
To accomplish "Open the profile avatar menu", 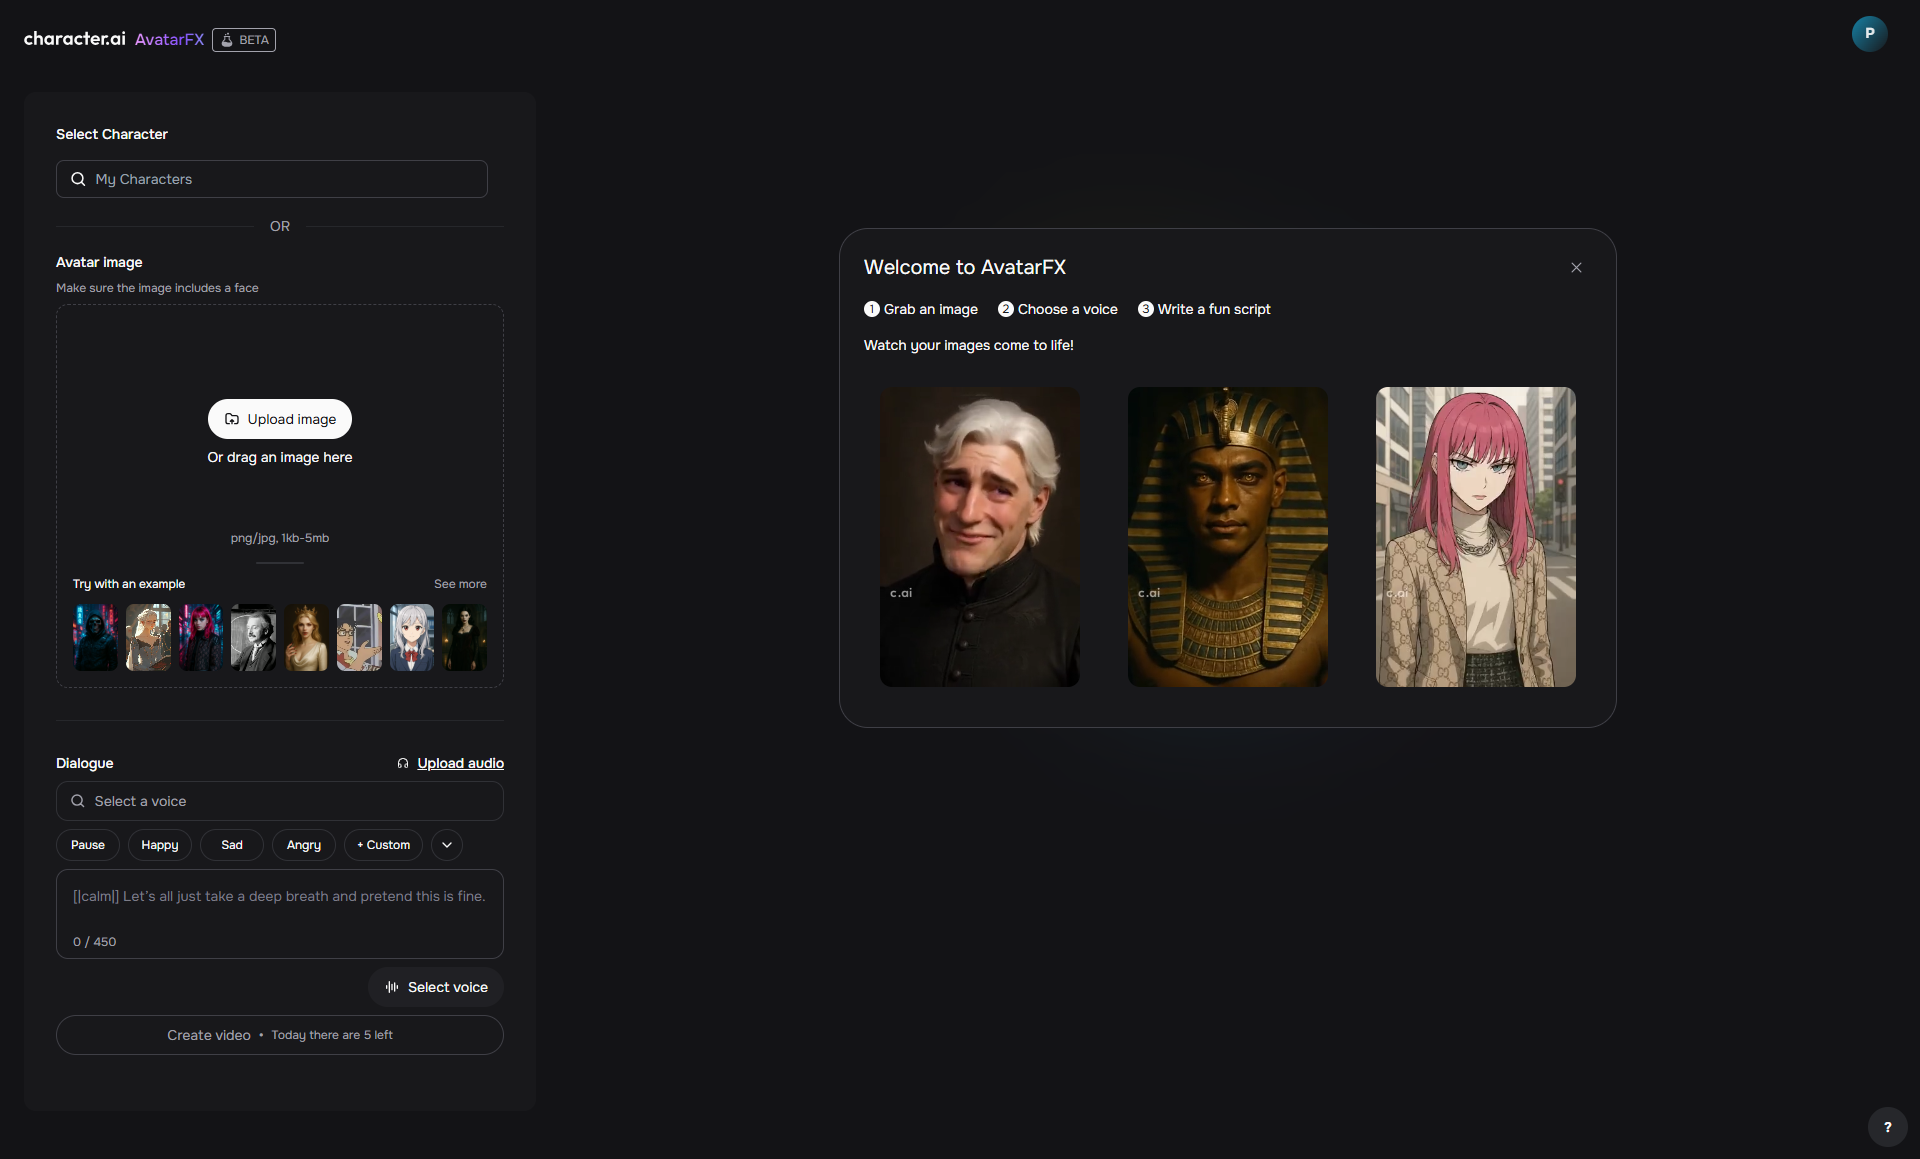I will coord(1868,34).
